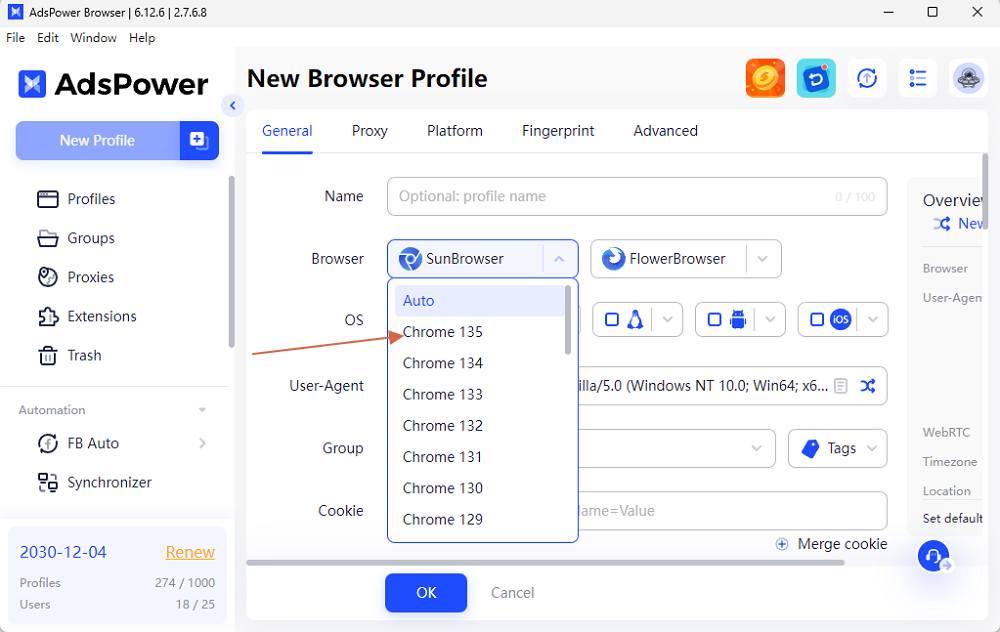Screen dimensions: 1000x632
Task: Click the AdsPower logo
Action: 113,84
